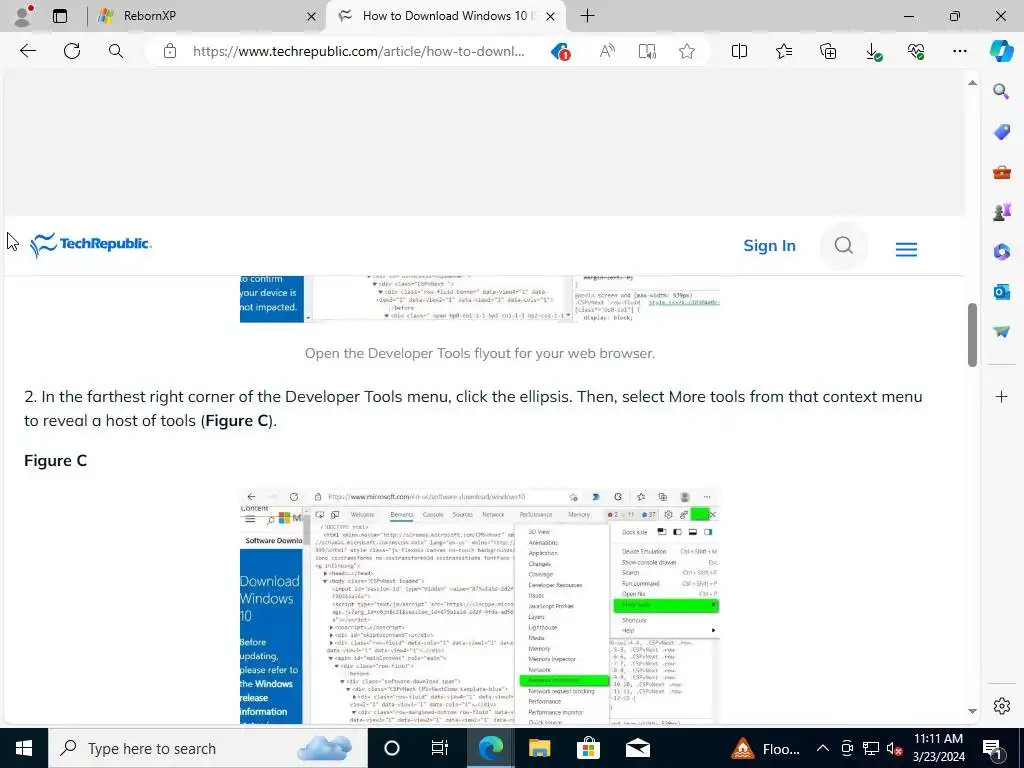This screenshot has width=1024, height=768.
Task: Open Browser essentials heart icon
Action: pos(916,51)
